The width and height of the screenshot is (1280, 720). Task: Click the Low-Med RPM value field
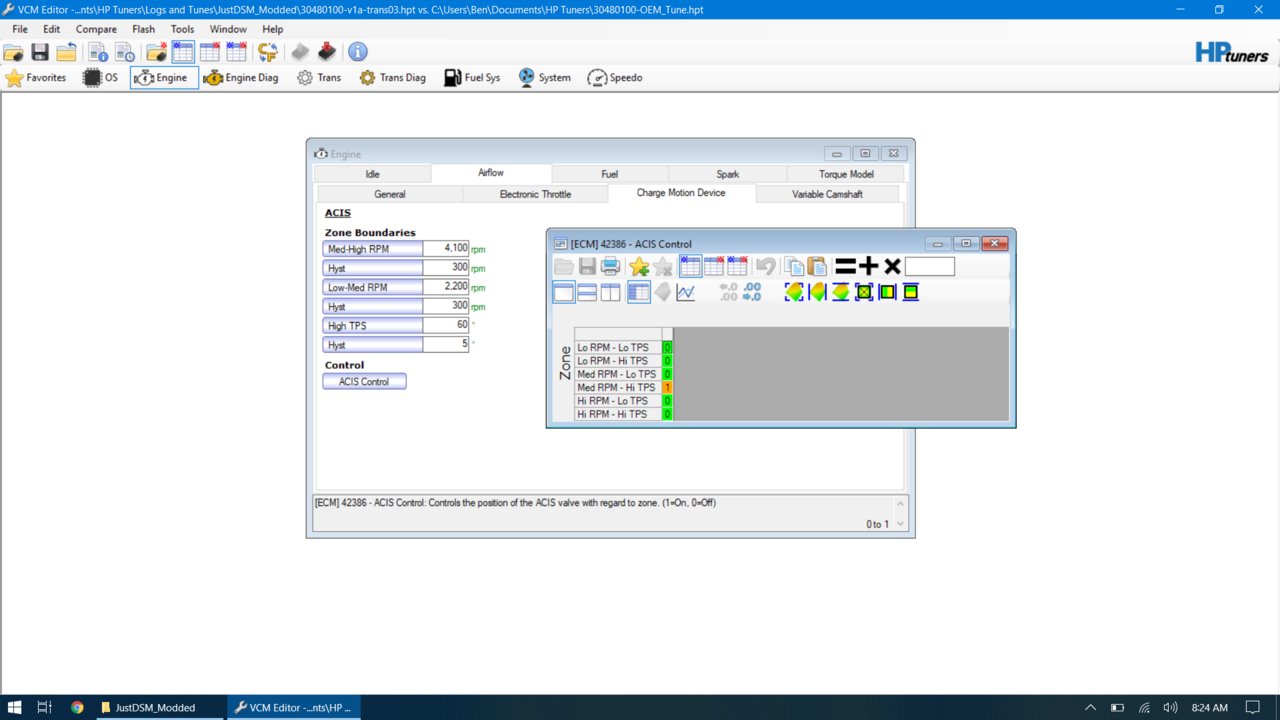445,287
